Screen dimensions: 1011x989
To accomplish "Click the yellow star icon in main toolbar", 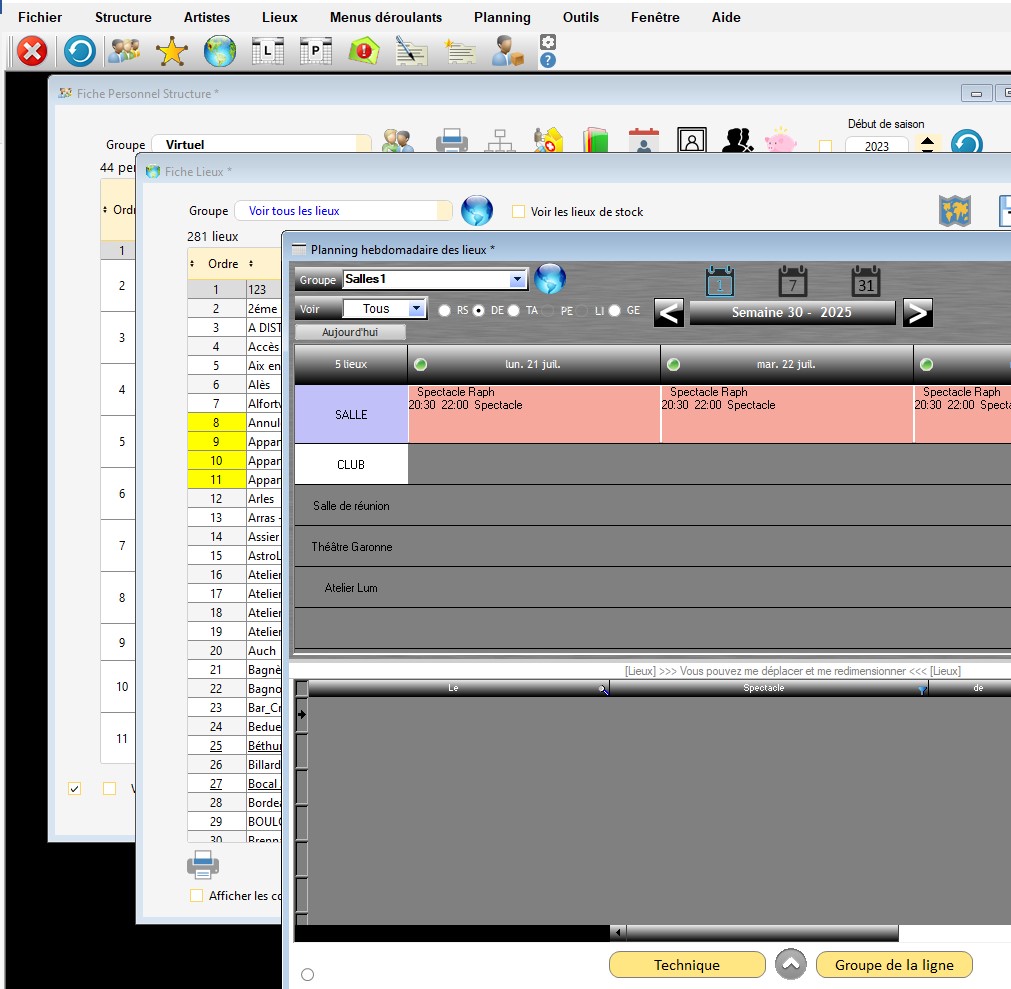I will pyautogui.click(x=172, y=51).
